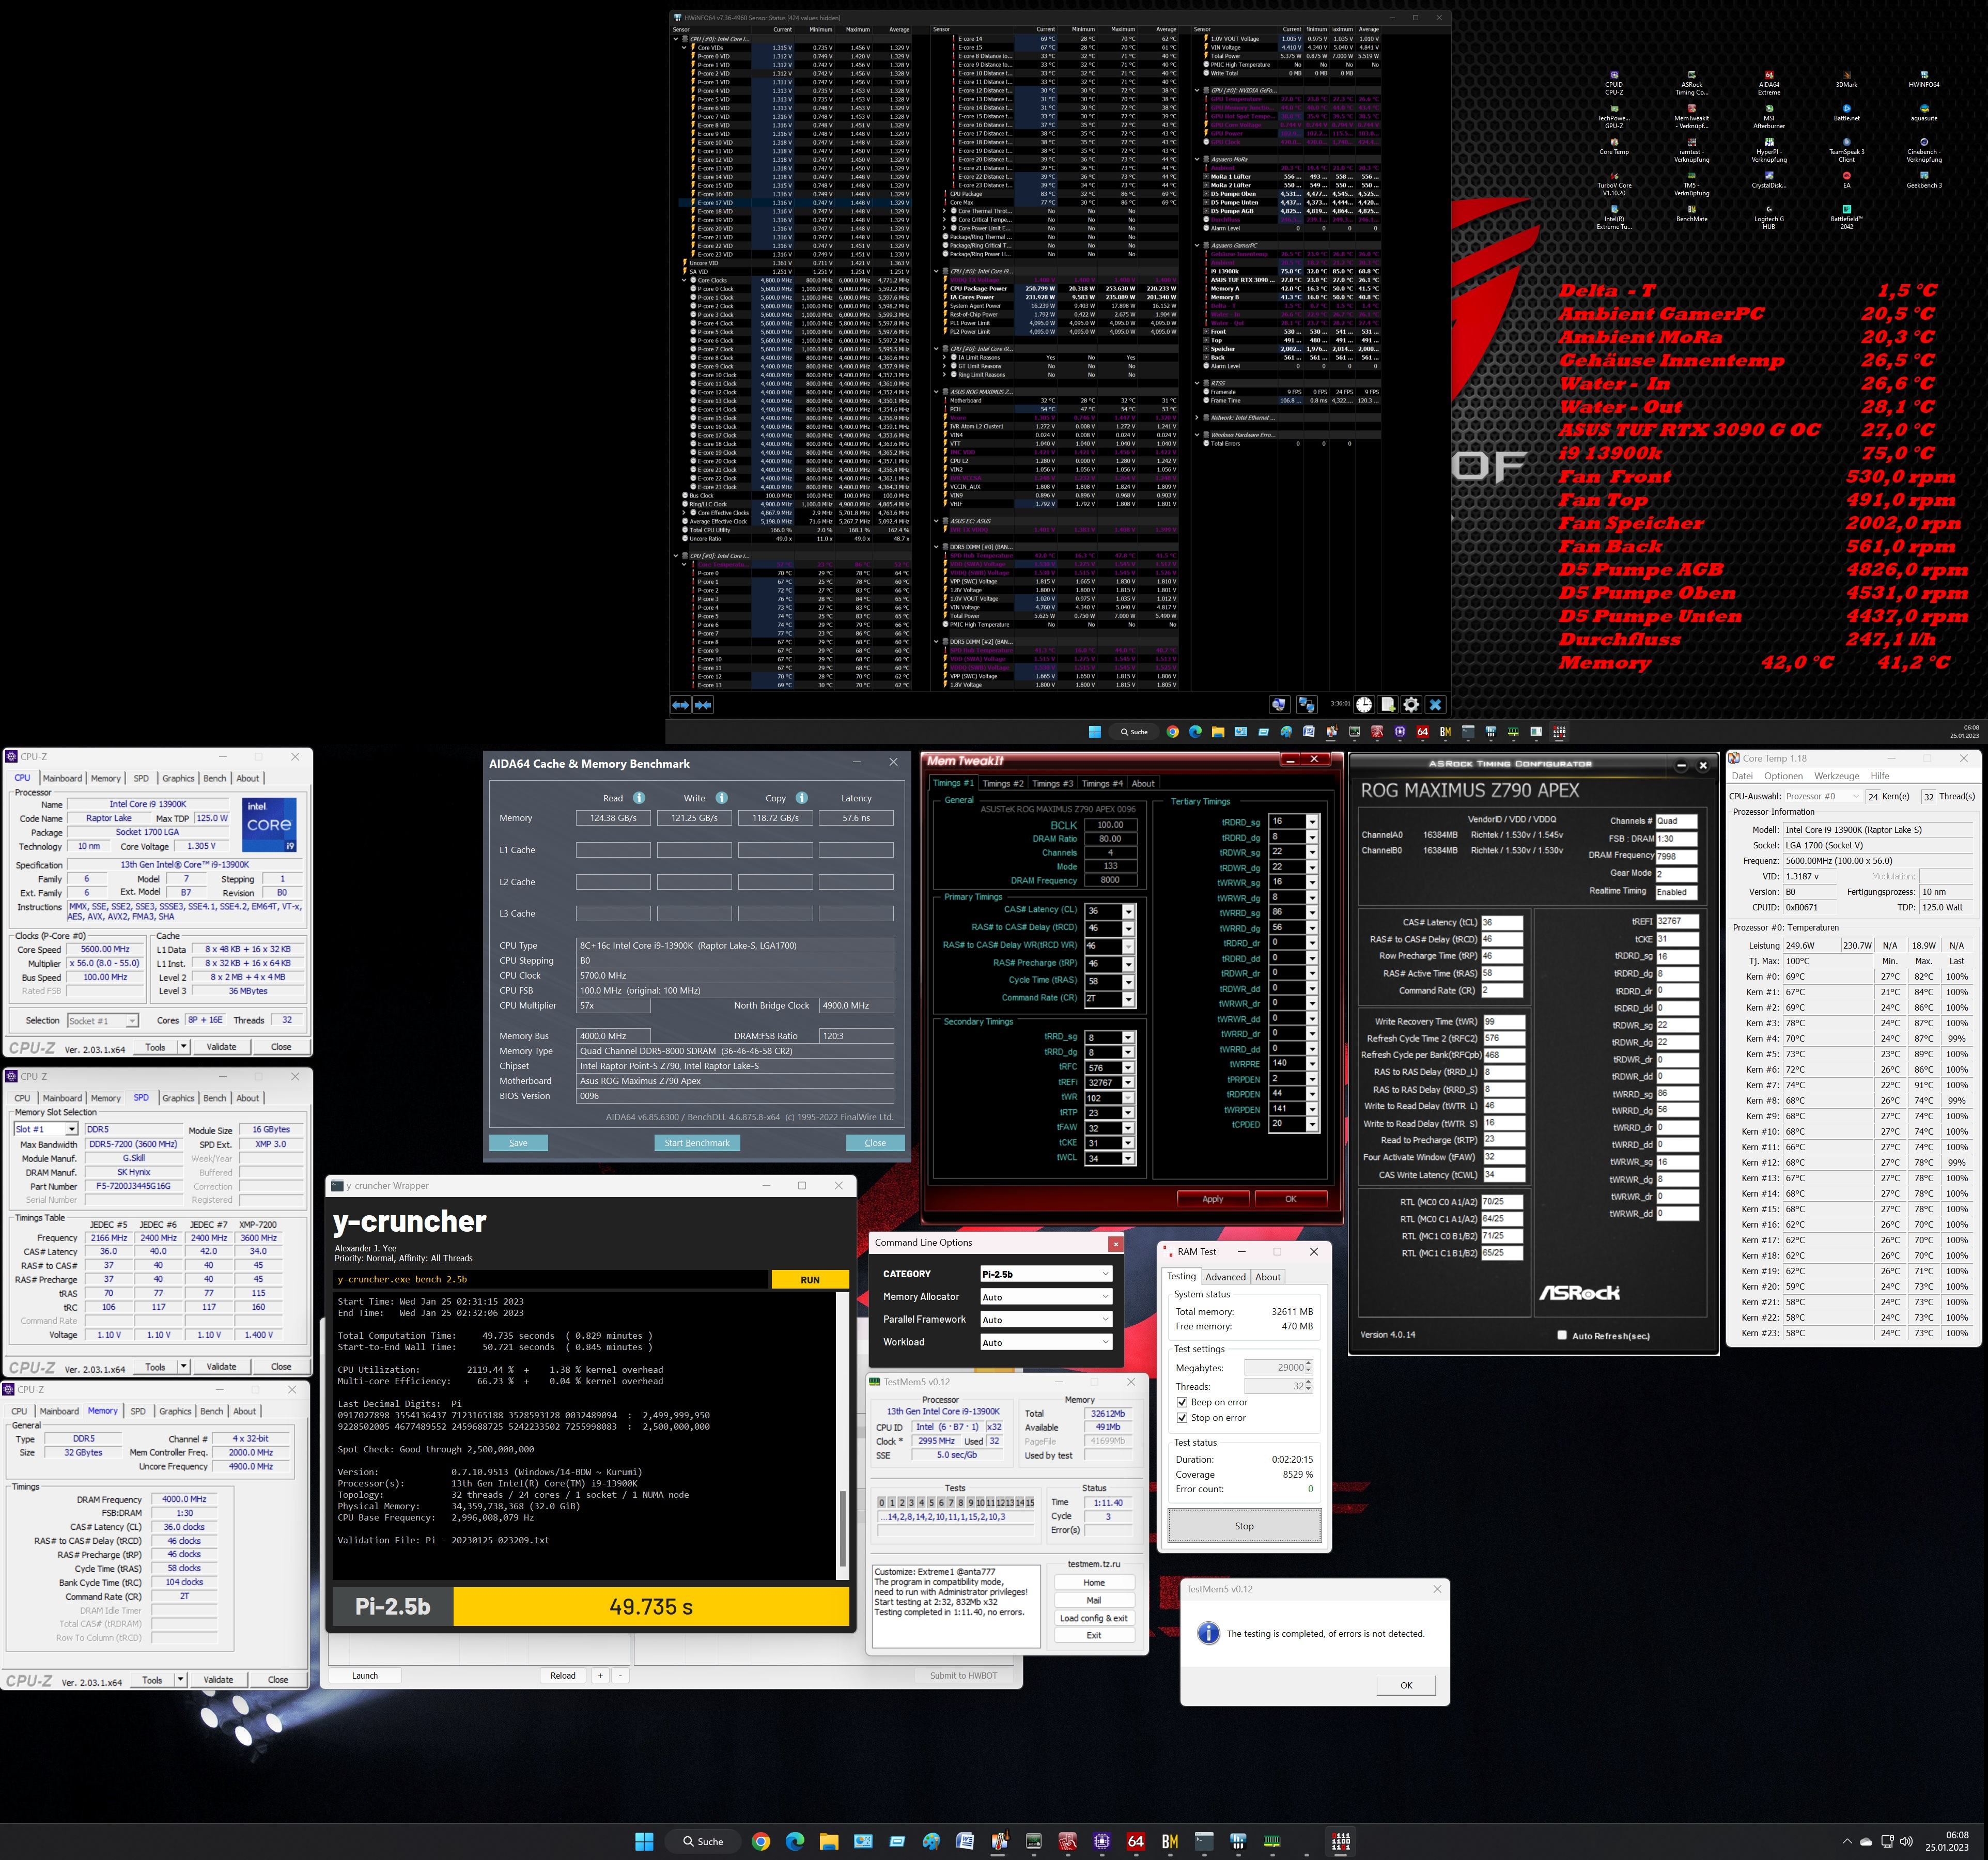
Task: Increase the Megabytes value with the stepper arrow
Action: (x=1308, y=1364)
